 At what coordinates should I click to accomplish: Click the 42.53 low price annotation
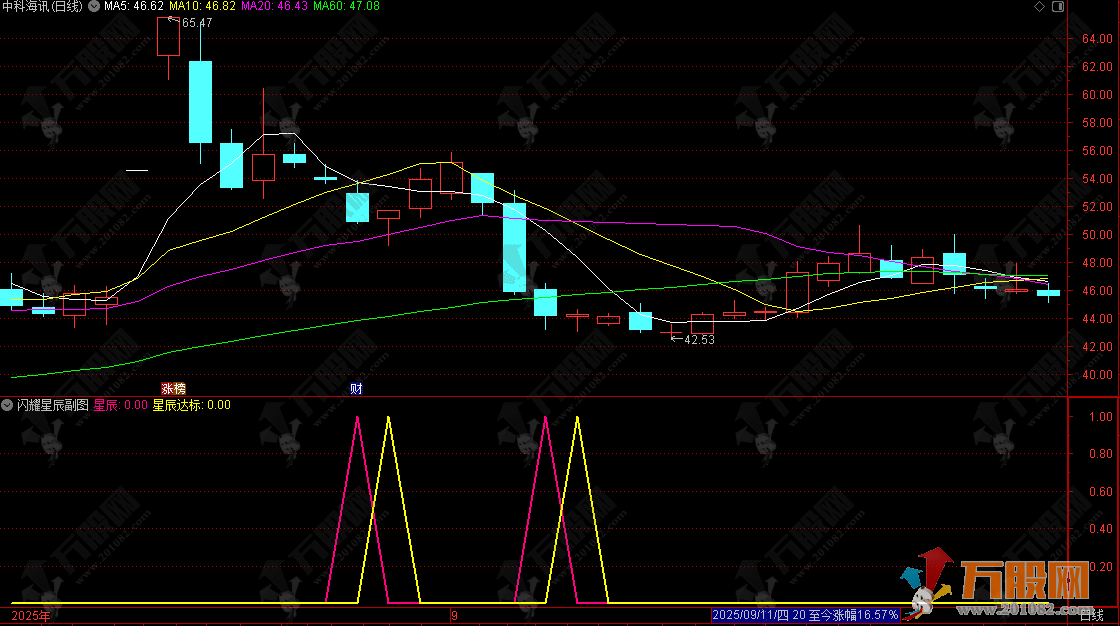coord(699,340)
